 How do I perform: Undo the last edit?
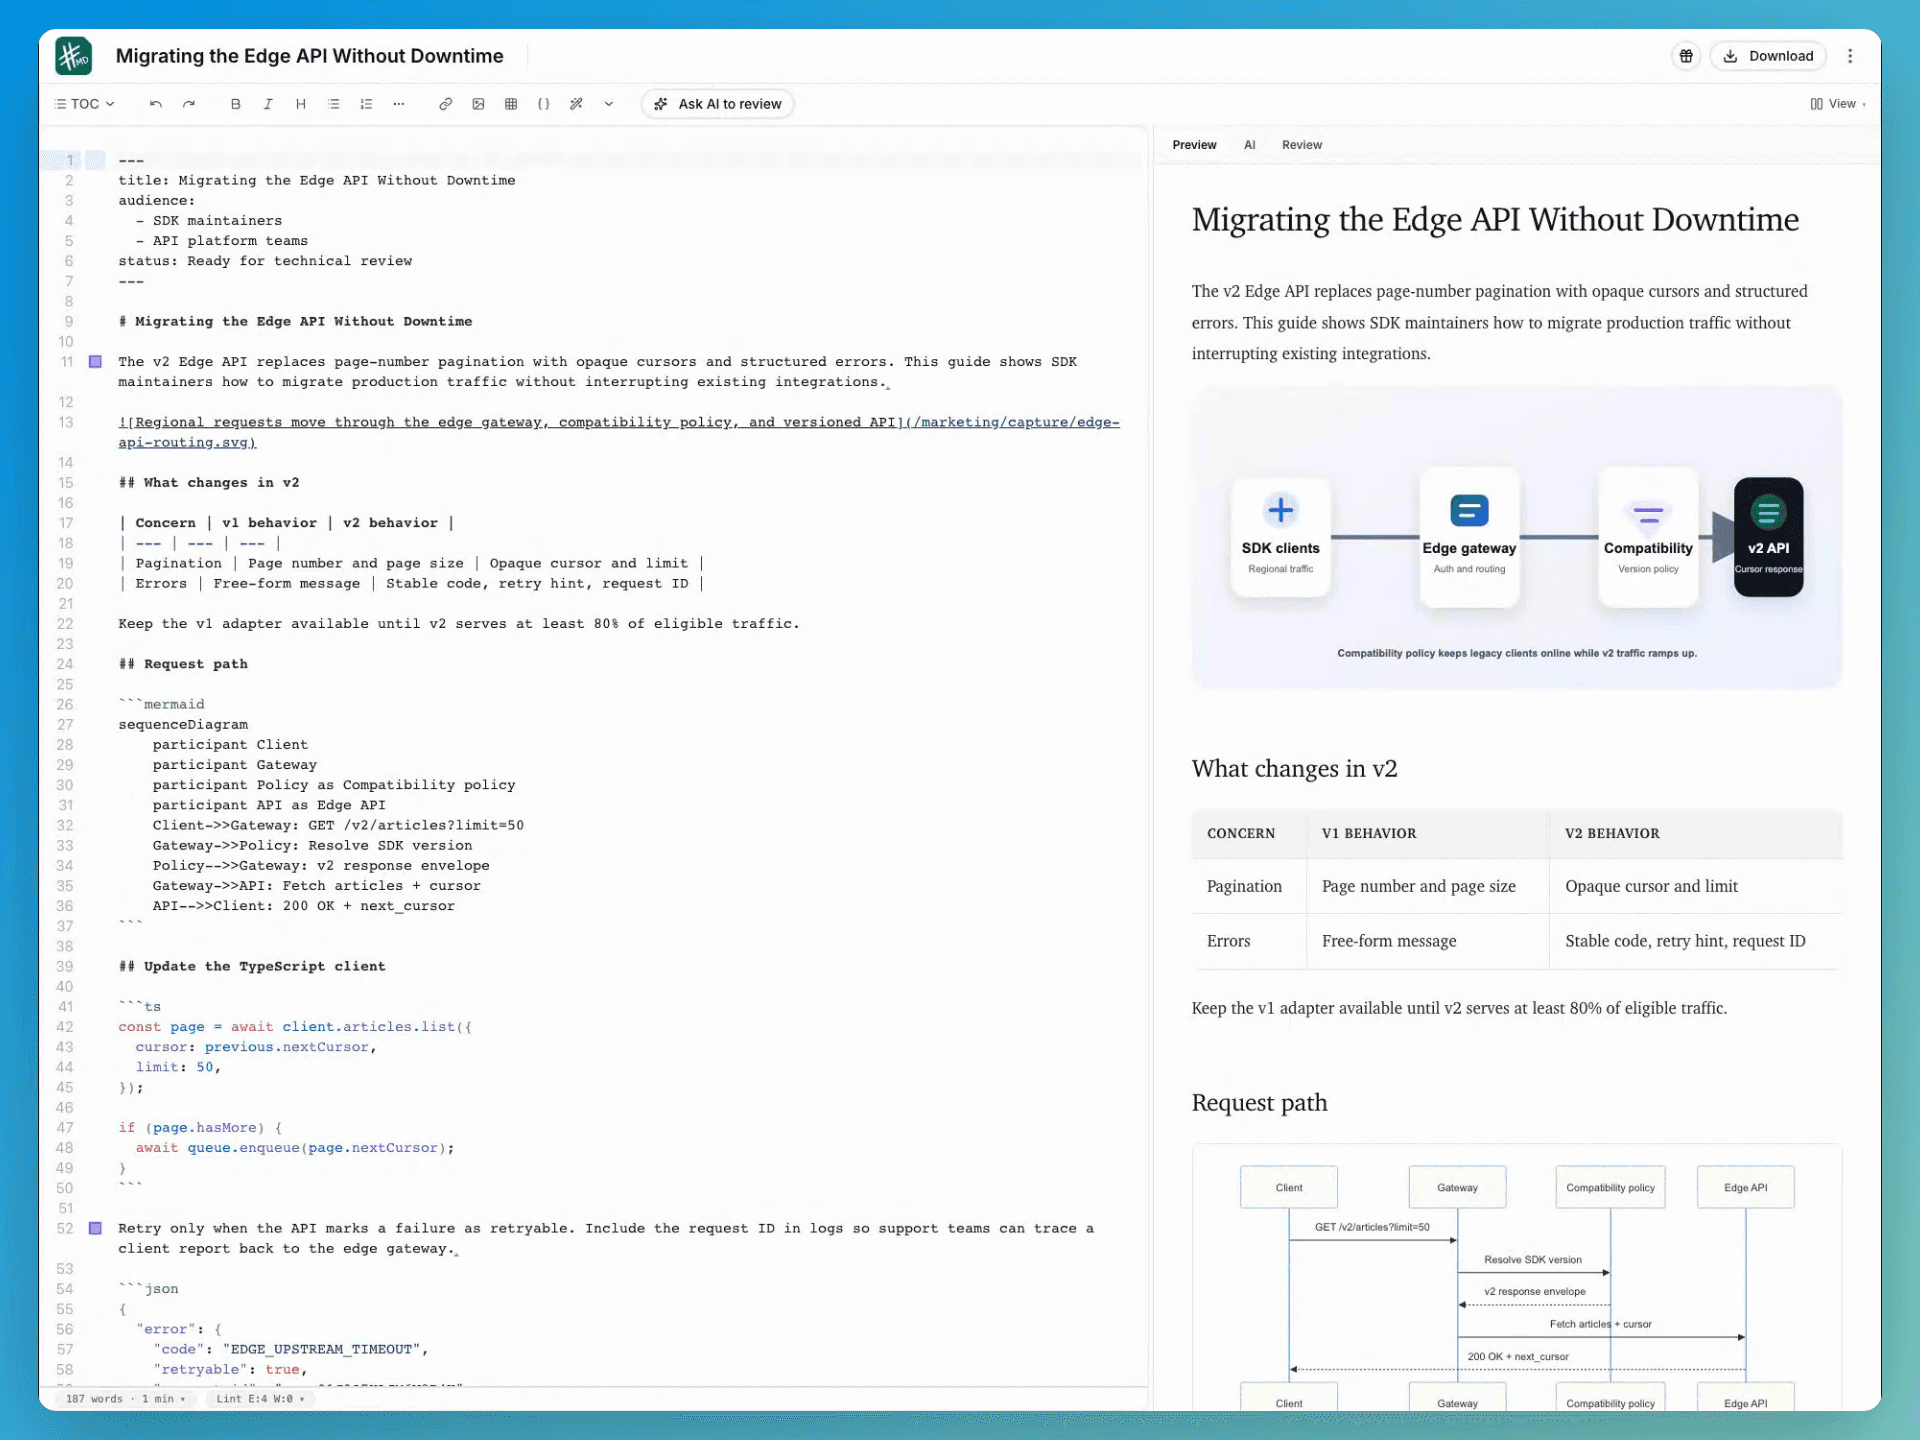click(155, 104)
